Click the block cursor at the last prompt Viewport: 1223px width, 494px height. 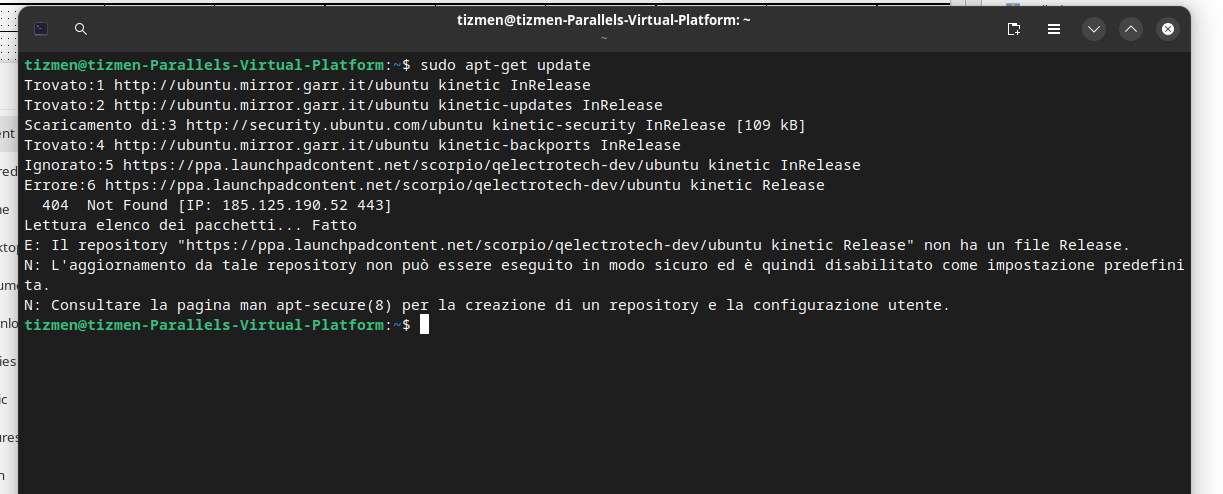pyautogui.click(x=424, y=325)
